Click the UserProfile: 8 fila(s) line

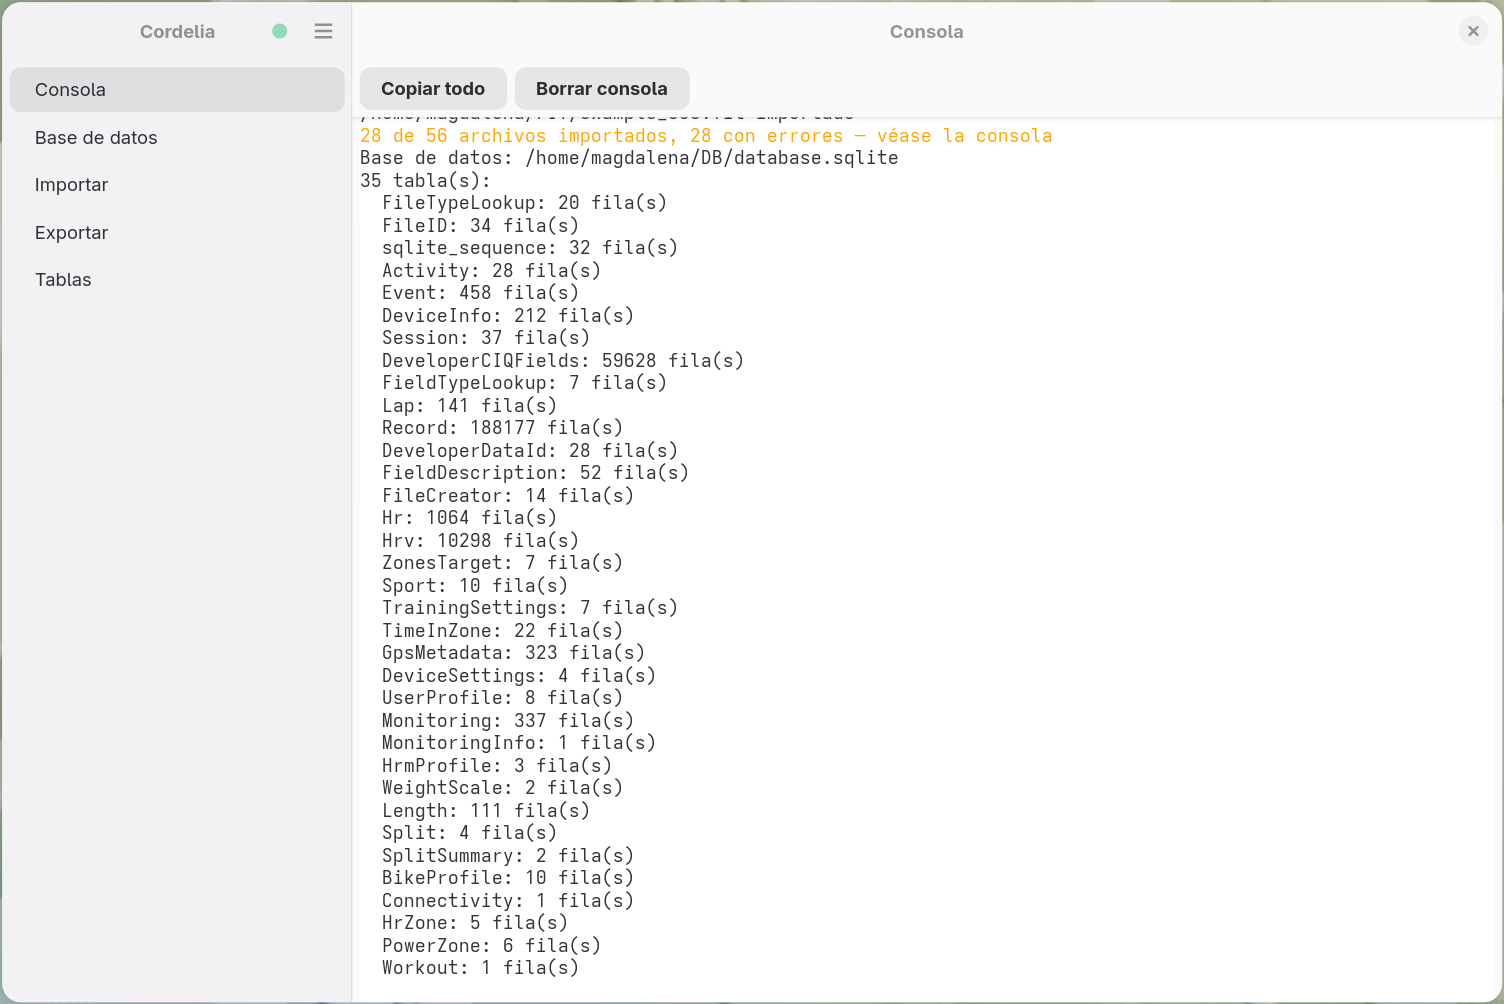coord(502,698)
